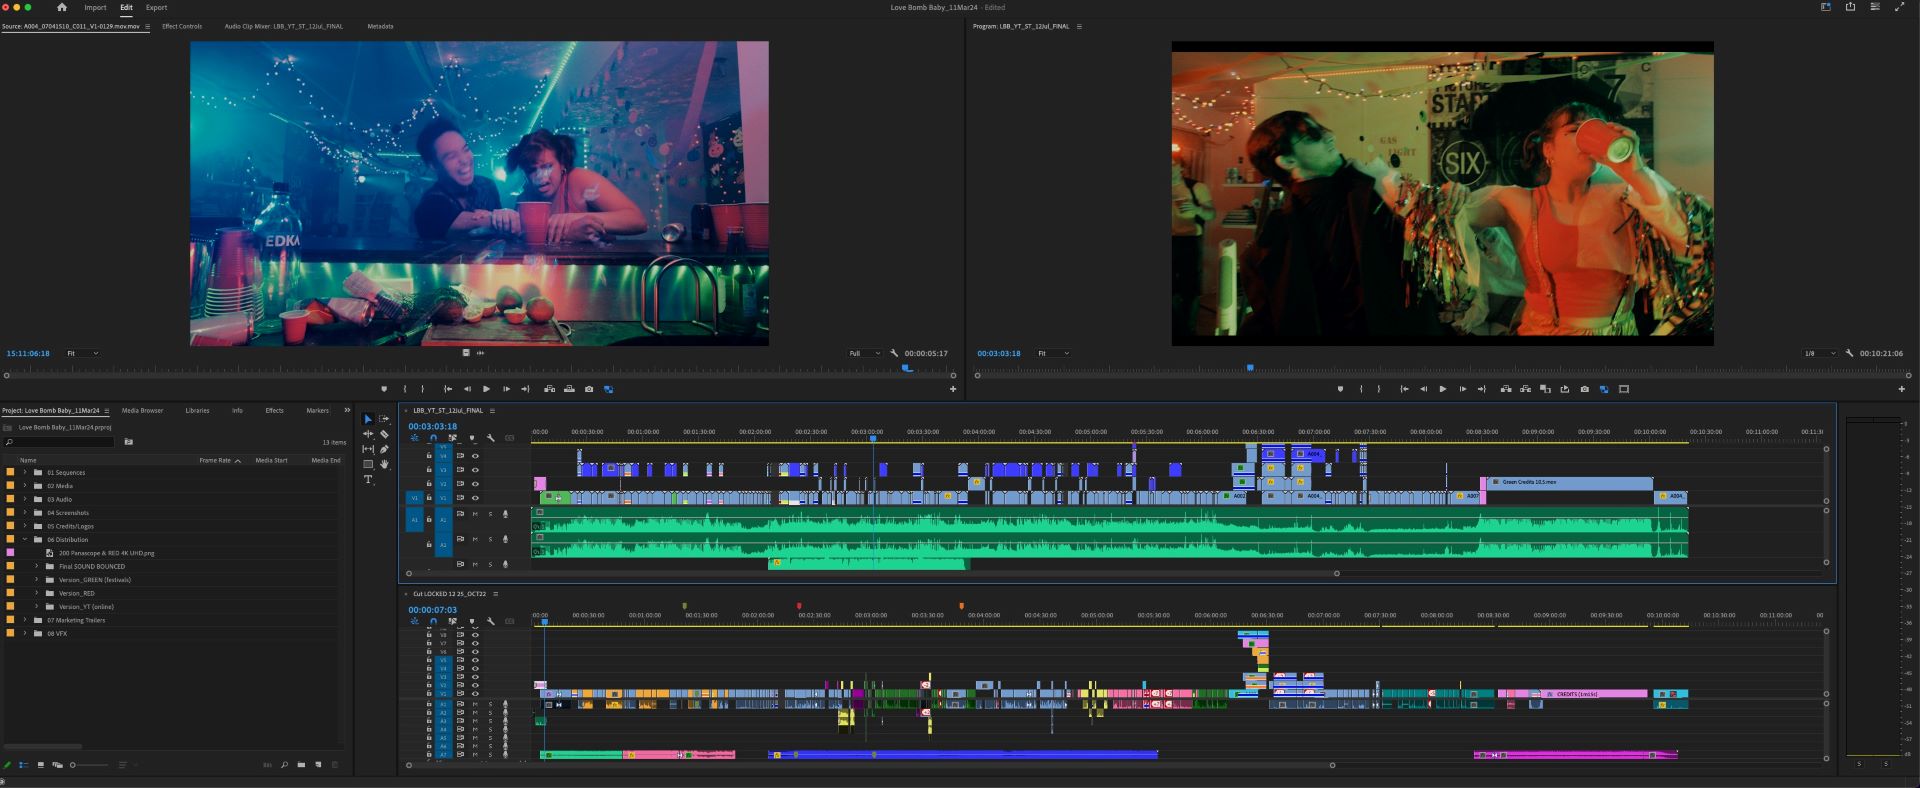Image resolution: width=1920 pixels, height=788 pixels.
Task: Collapse the 06 Distribution bin
Action: [25, 539]
